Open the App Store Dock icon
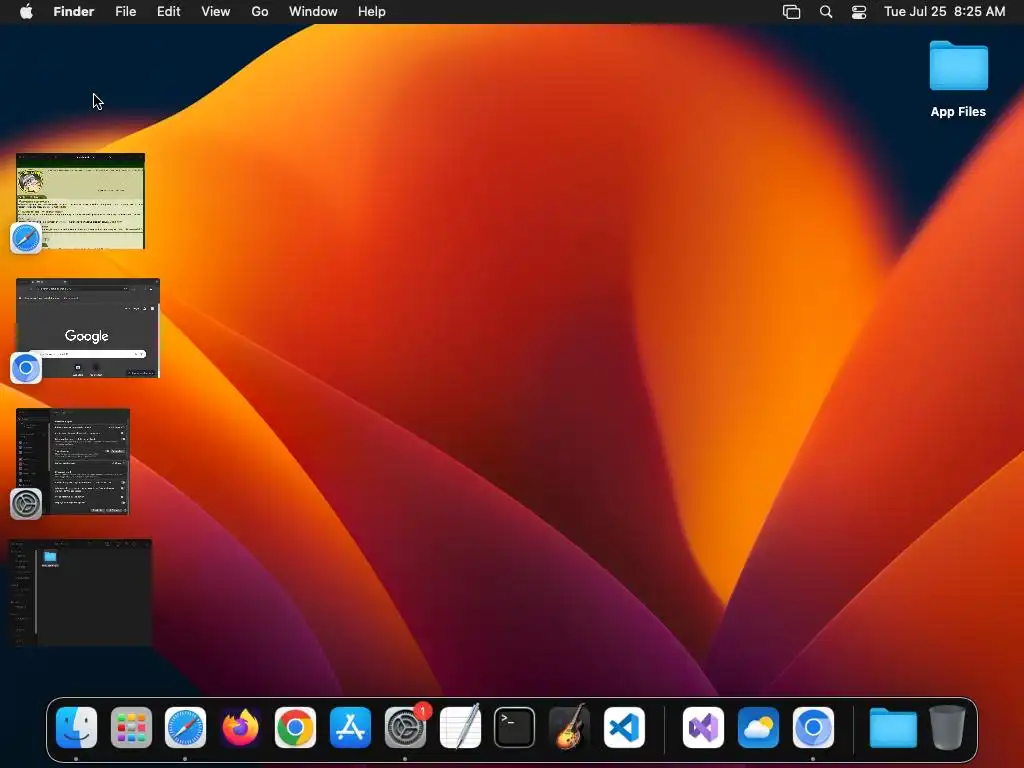The height and width of the screenshot is (768, 1024). pyautogui.click(x=350, y=728)
